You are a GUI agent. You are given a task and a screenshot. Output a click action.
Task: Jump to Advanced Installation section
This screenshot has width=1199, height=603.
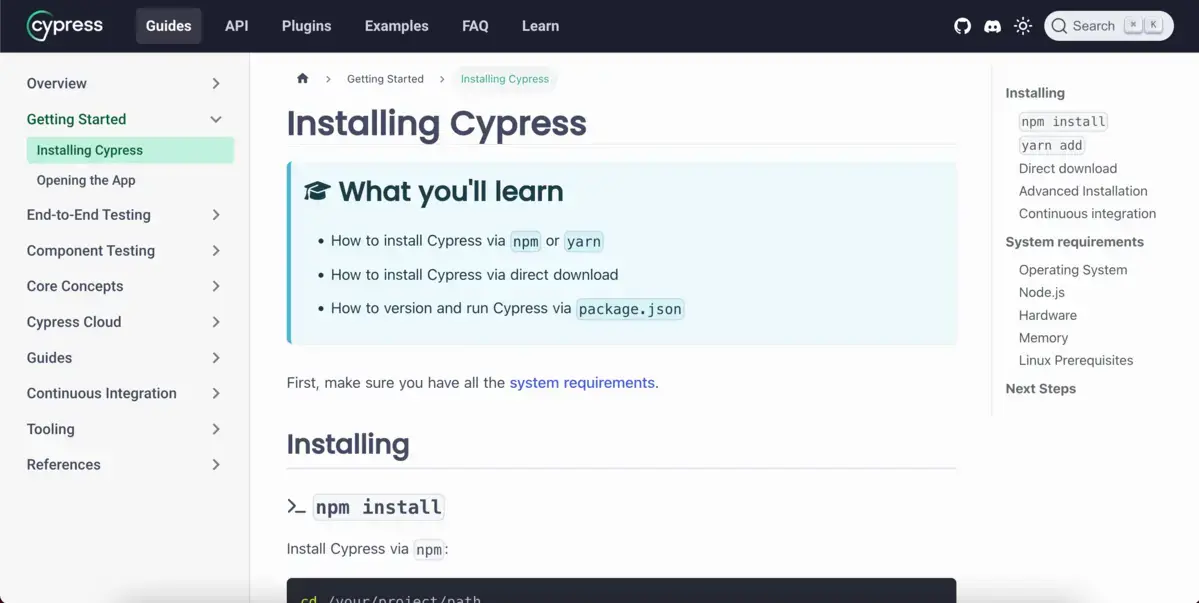pos(1083,191)
